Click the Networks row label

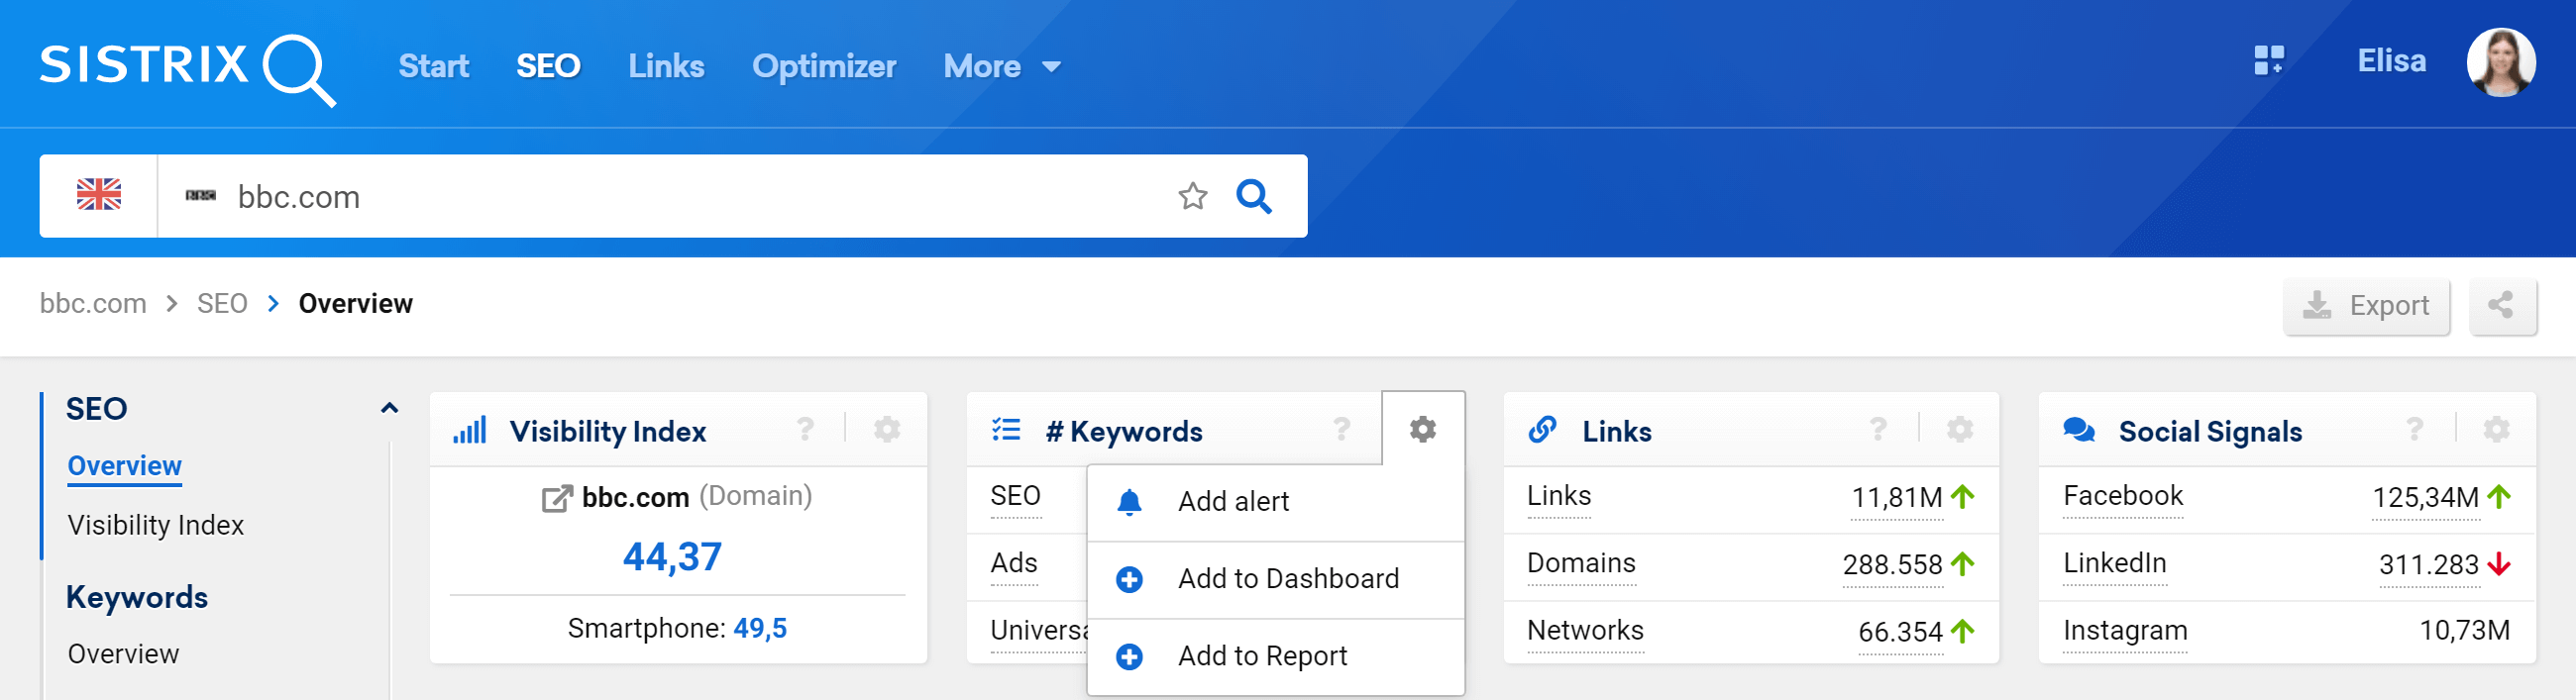tap(1585, 630)
